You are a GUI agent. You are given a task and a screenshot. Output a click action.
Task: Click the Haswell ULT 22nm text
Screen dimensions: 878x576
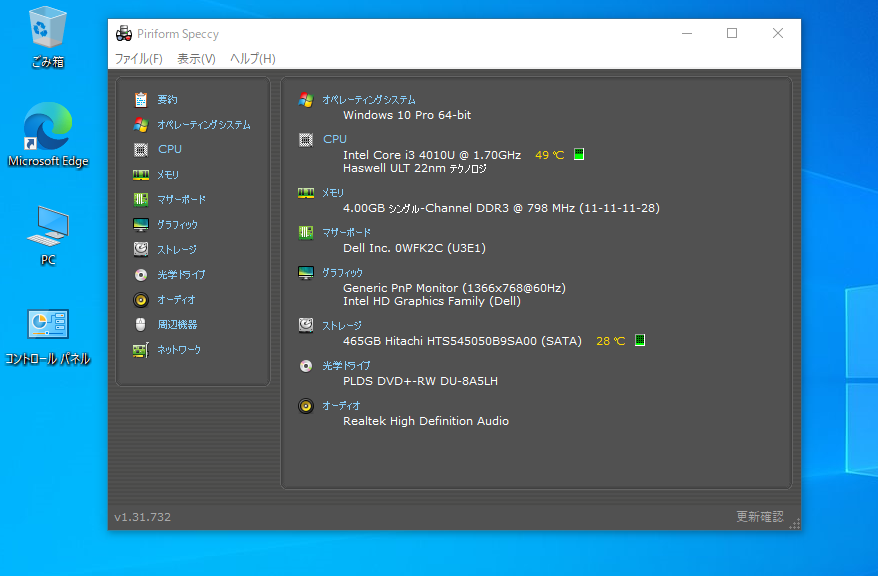(x=414, y=168)
